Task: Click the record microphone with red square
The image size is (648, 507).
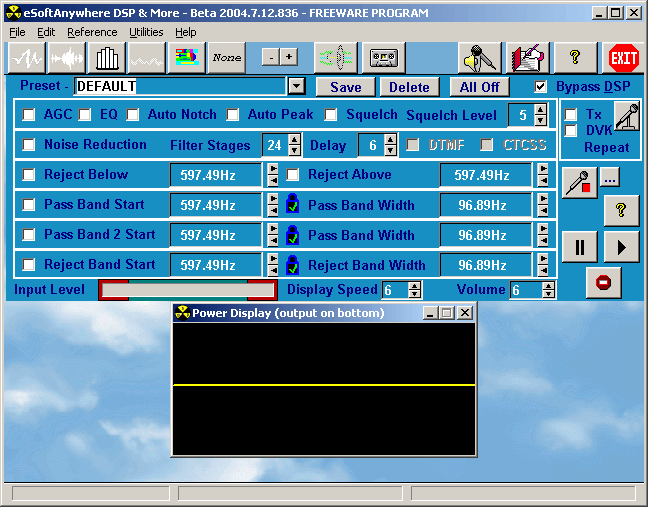Action: pyautogui.click(x=579, y=183)
